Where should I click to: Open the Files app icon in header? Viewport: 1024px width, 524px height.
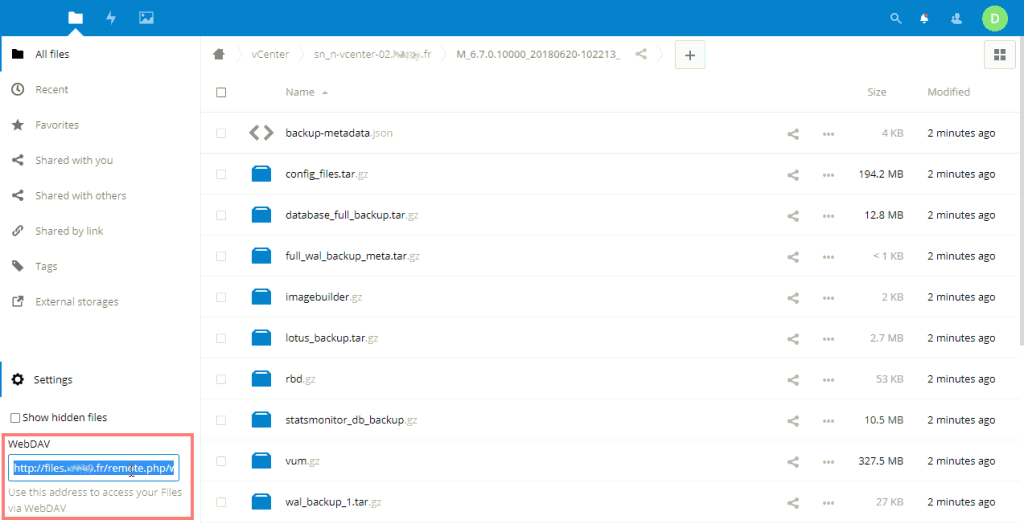pyautogui.click(x=76, y=18)
